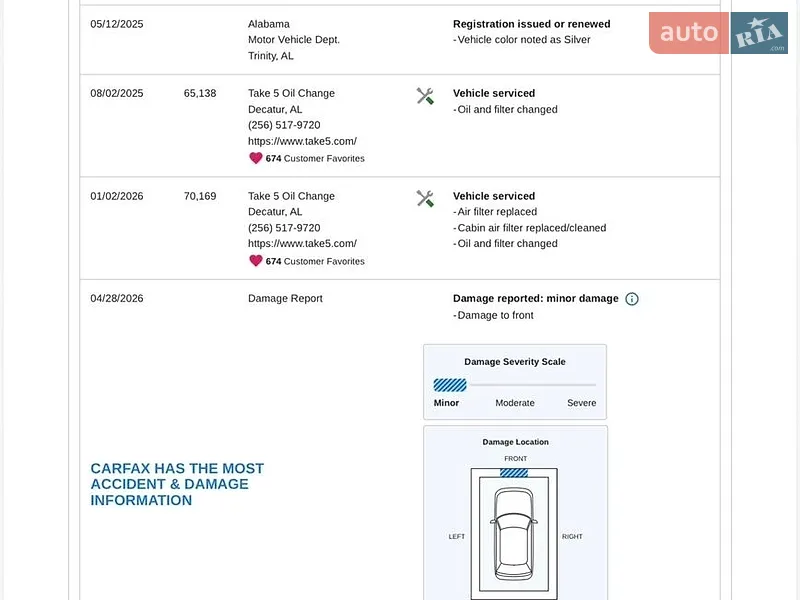The image size is (800, 600).
Task: Click the heart icon in the 70,169 mile entry
Action: [256, 261]
